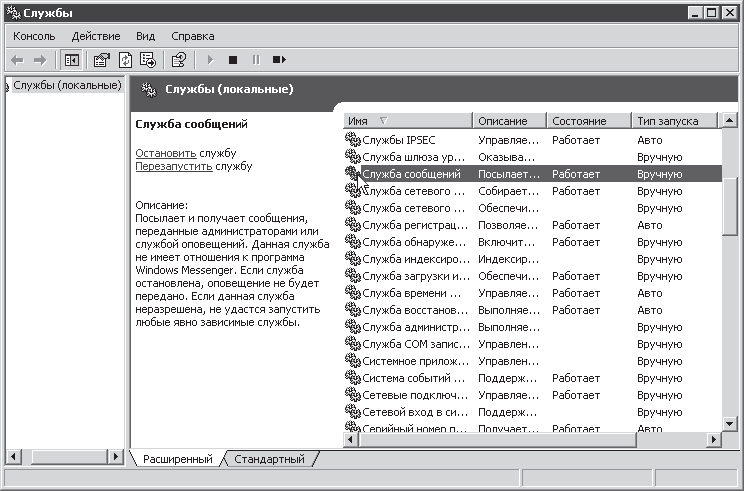Click the Export list toolbar icon
Viewport: 744px width, 491px height.
point(148,60)
